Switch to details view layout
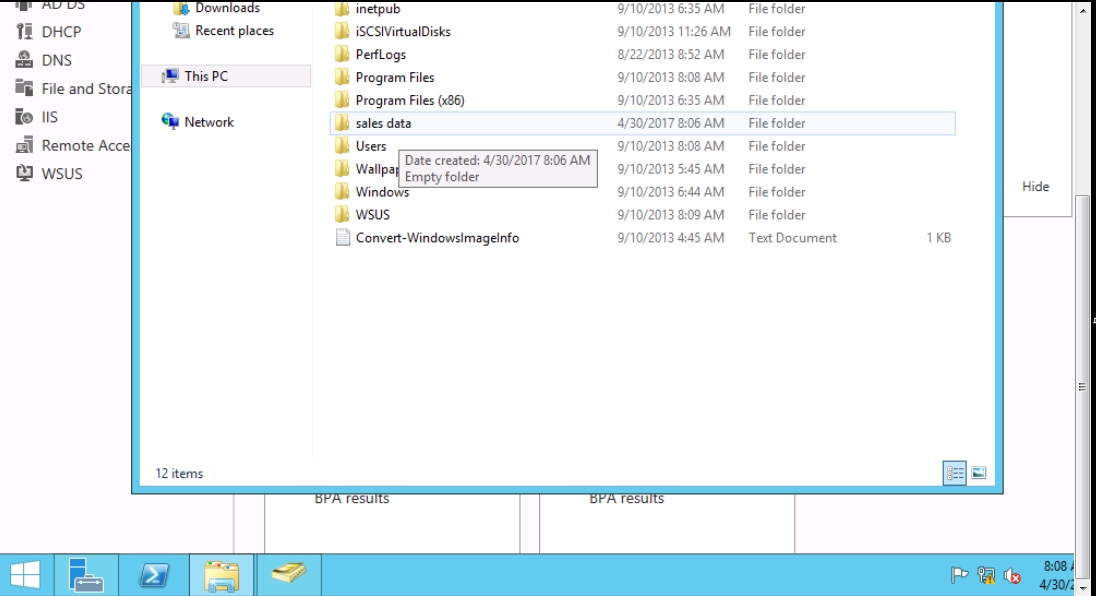 click(955, 474)
